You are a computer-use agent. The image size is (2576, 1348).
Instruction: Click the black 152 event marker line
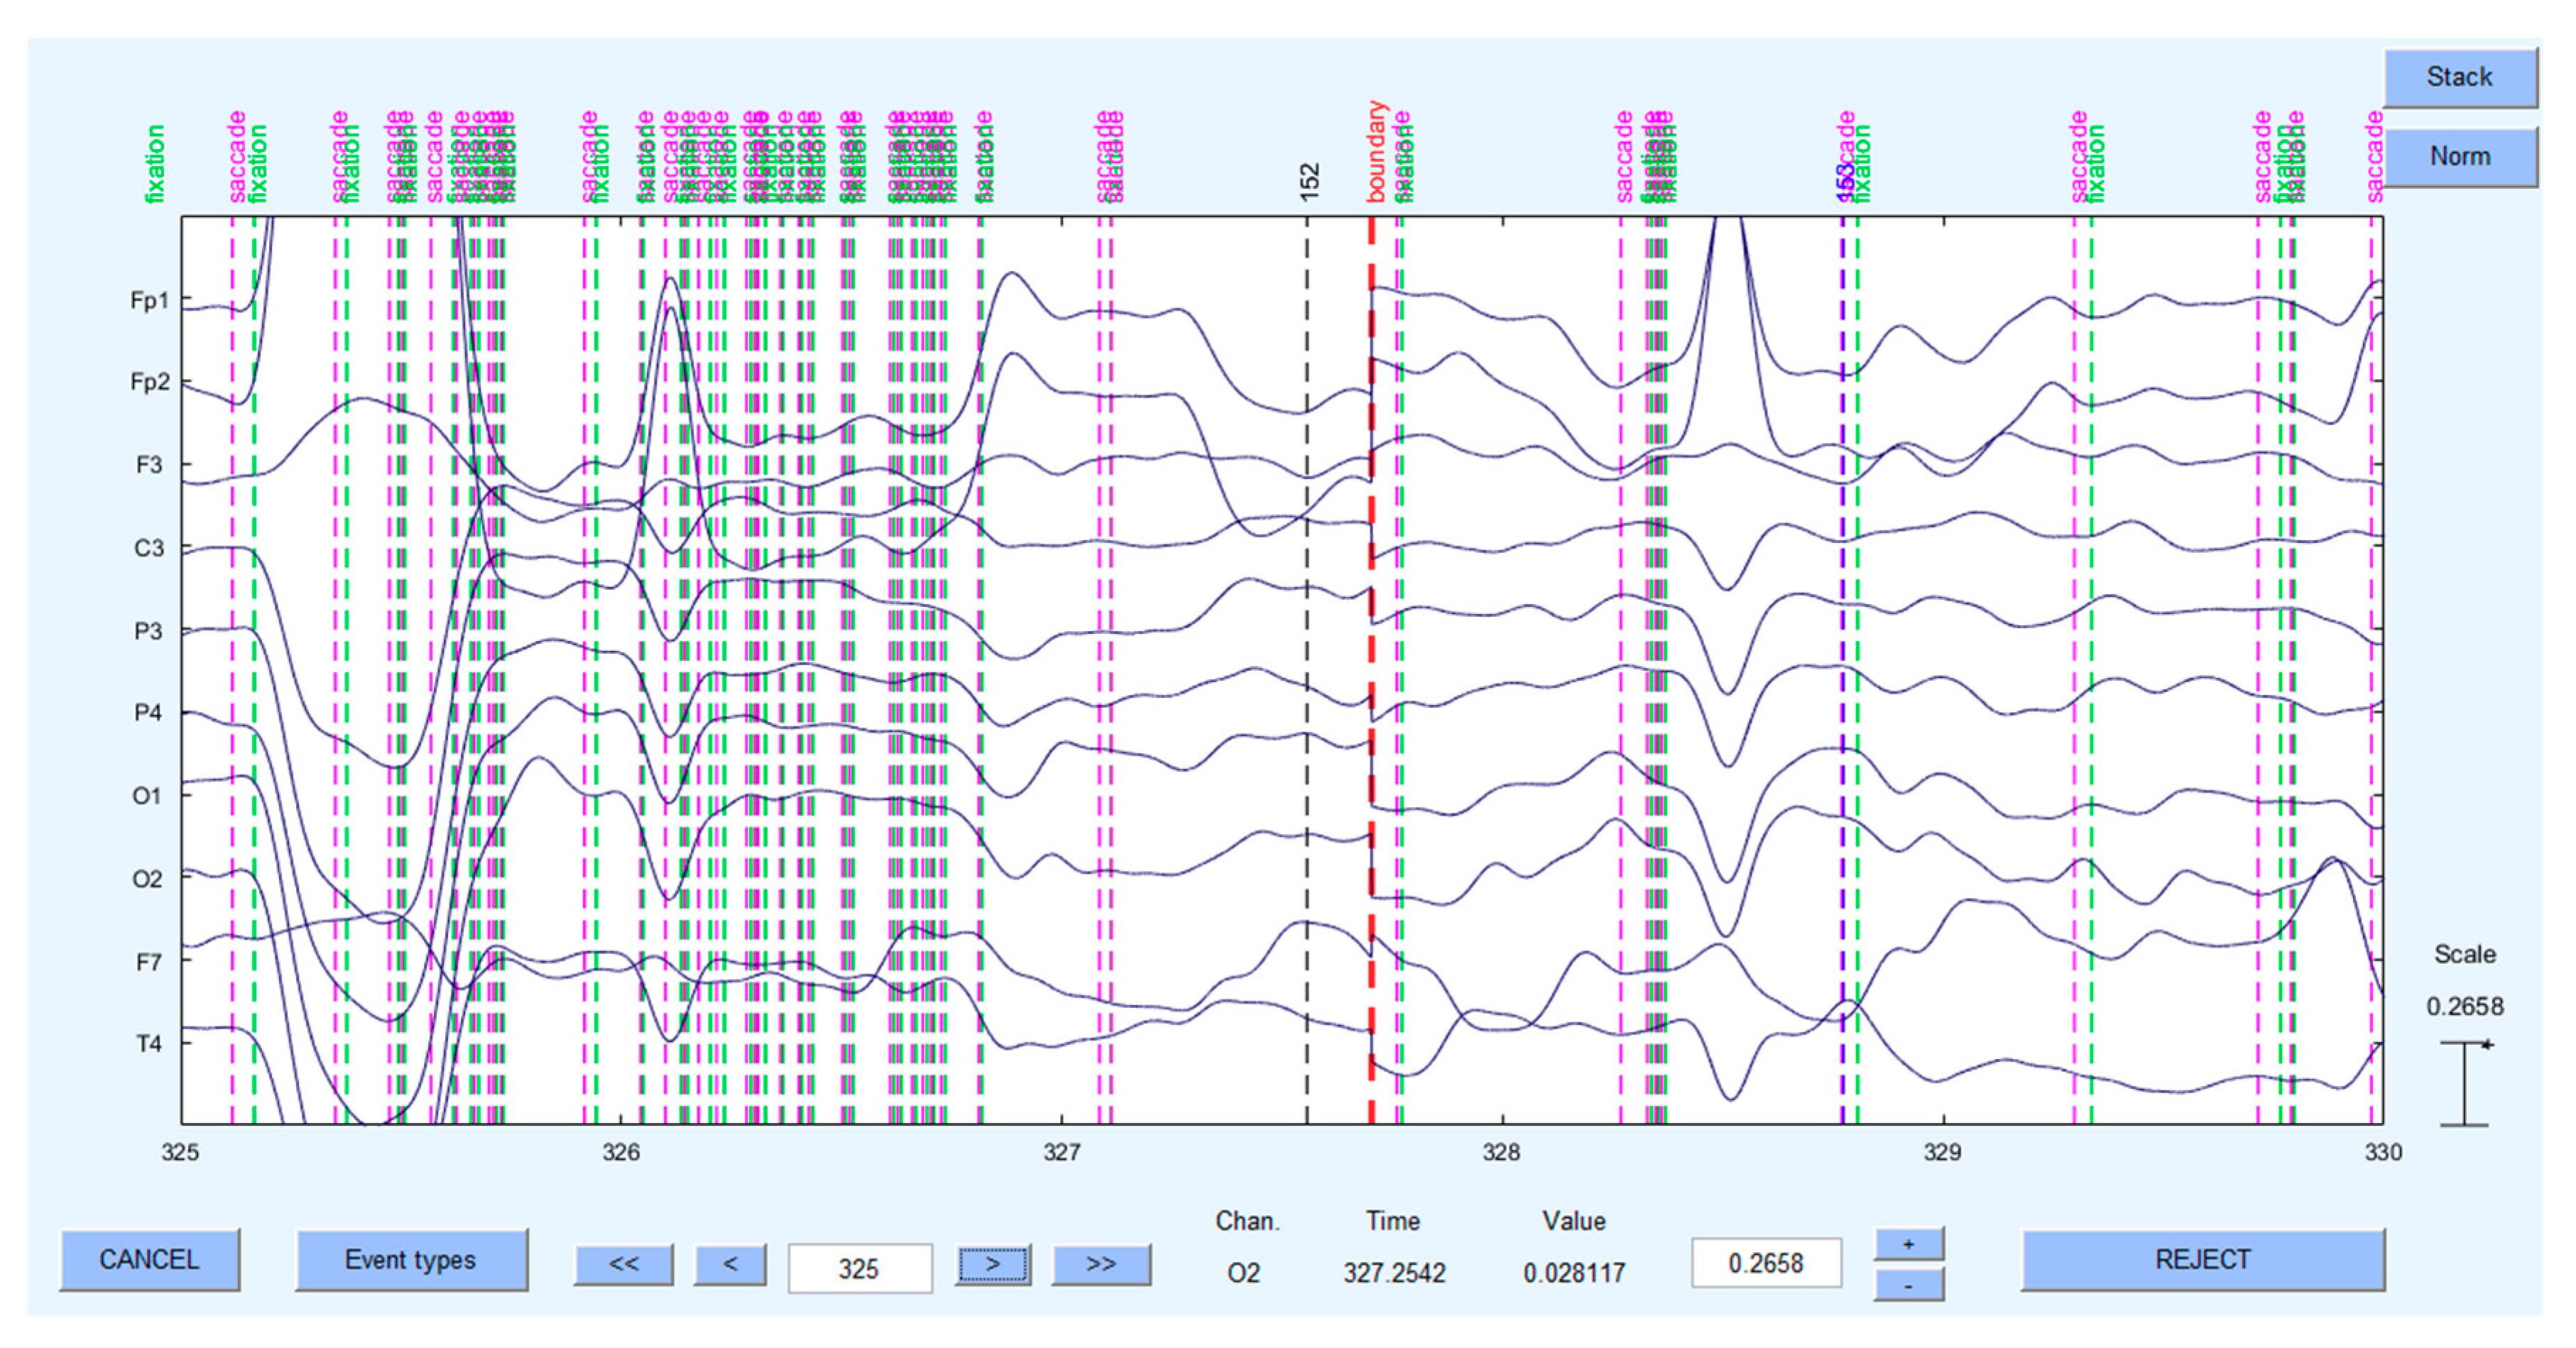click(x=1306, y=650)
